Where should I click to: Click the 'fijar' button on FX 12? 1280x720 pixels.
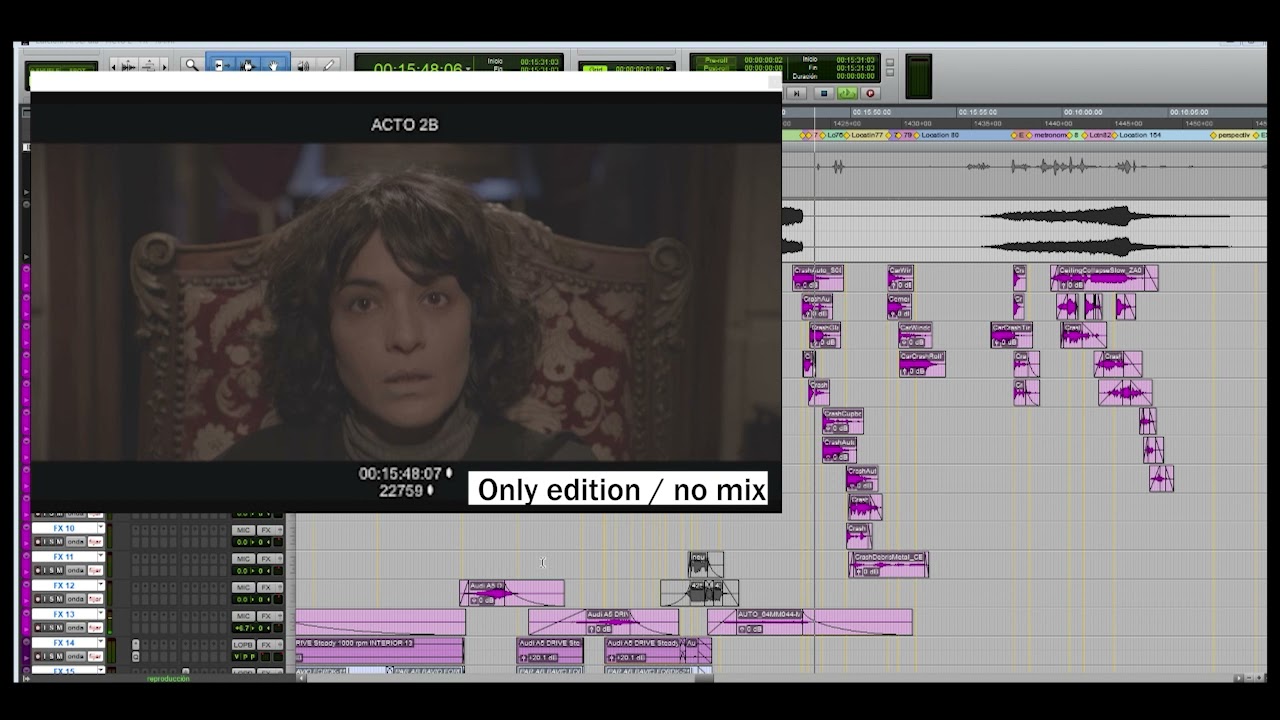pos(96,599)
